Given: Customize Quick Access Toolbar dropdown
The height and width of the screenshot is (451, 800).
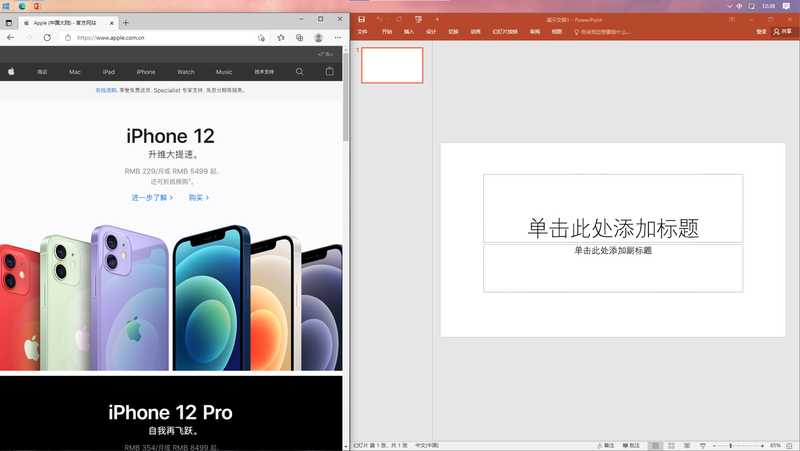Looking at the screenshot, I should (x=437, y=19).
